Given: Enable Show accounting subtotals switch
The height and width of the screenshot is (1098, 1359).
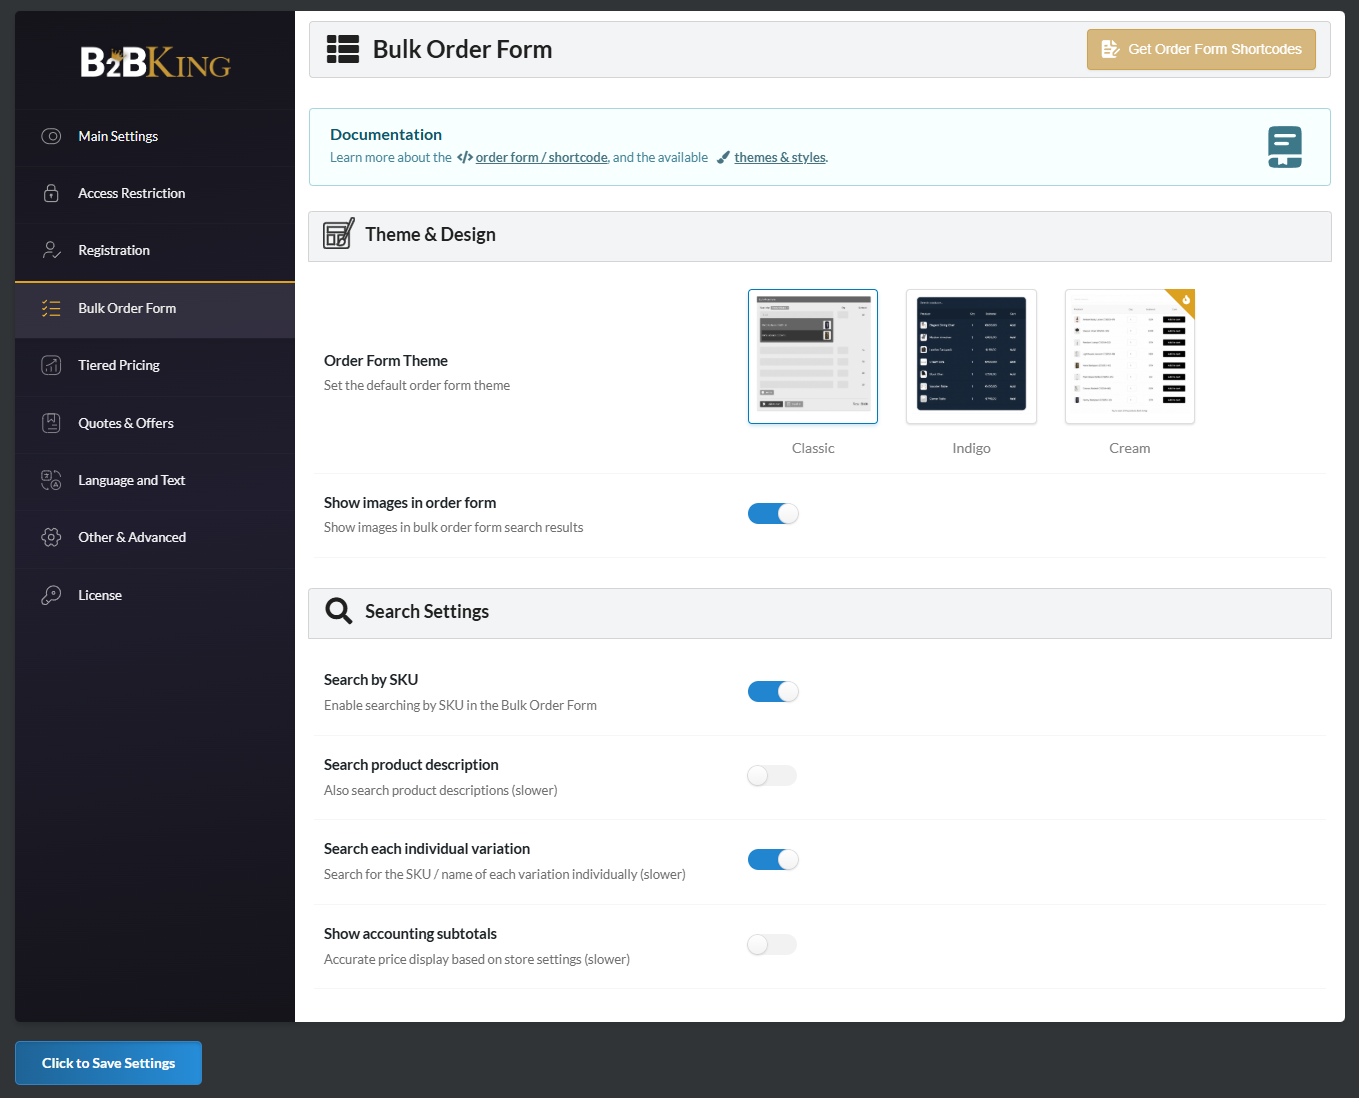Looking at the screenshot, I should point(772,945).
